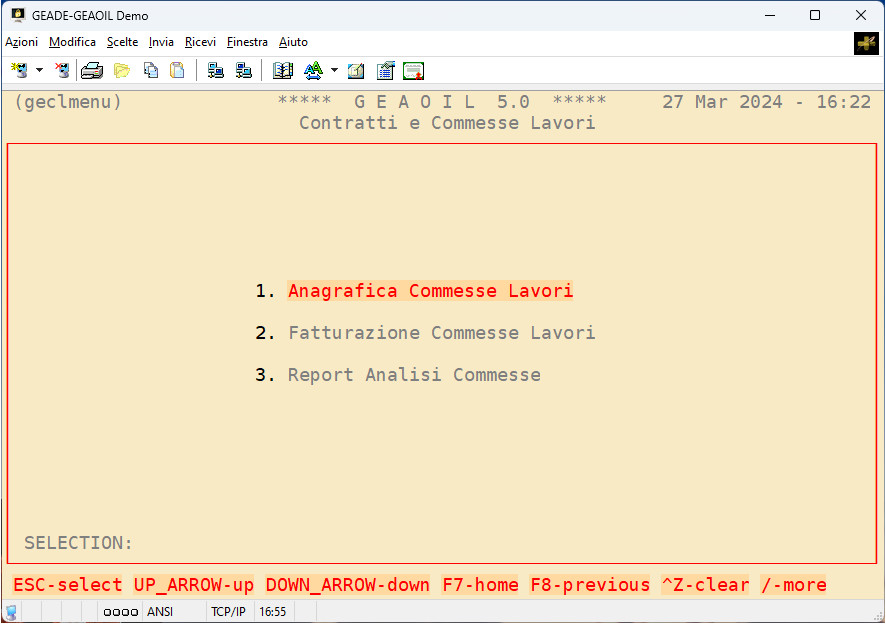Open the Azioni menu
886x624 pixels.
(x=22, y=42)
